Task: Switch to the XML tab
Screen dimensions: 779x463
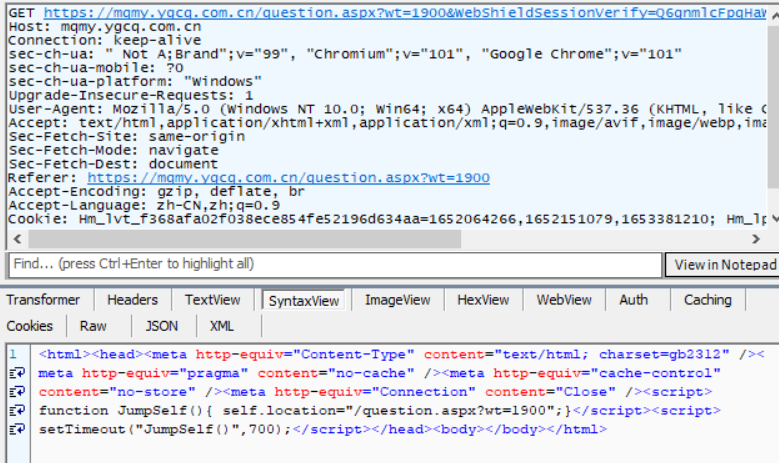Action: [222, 326]
